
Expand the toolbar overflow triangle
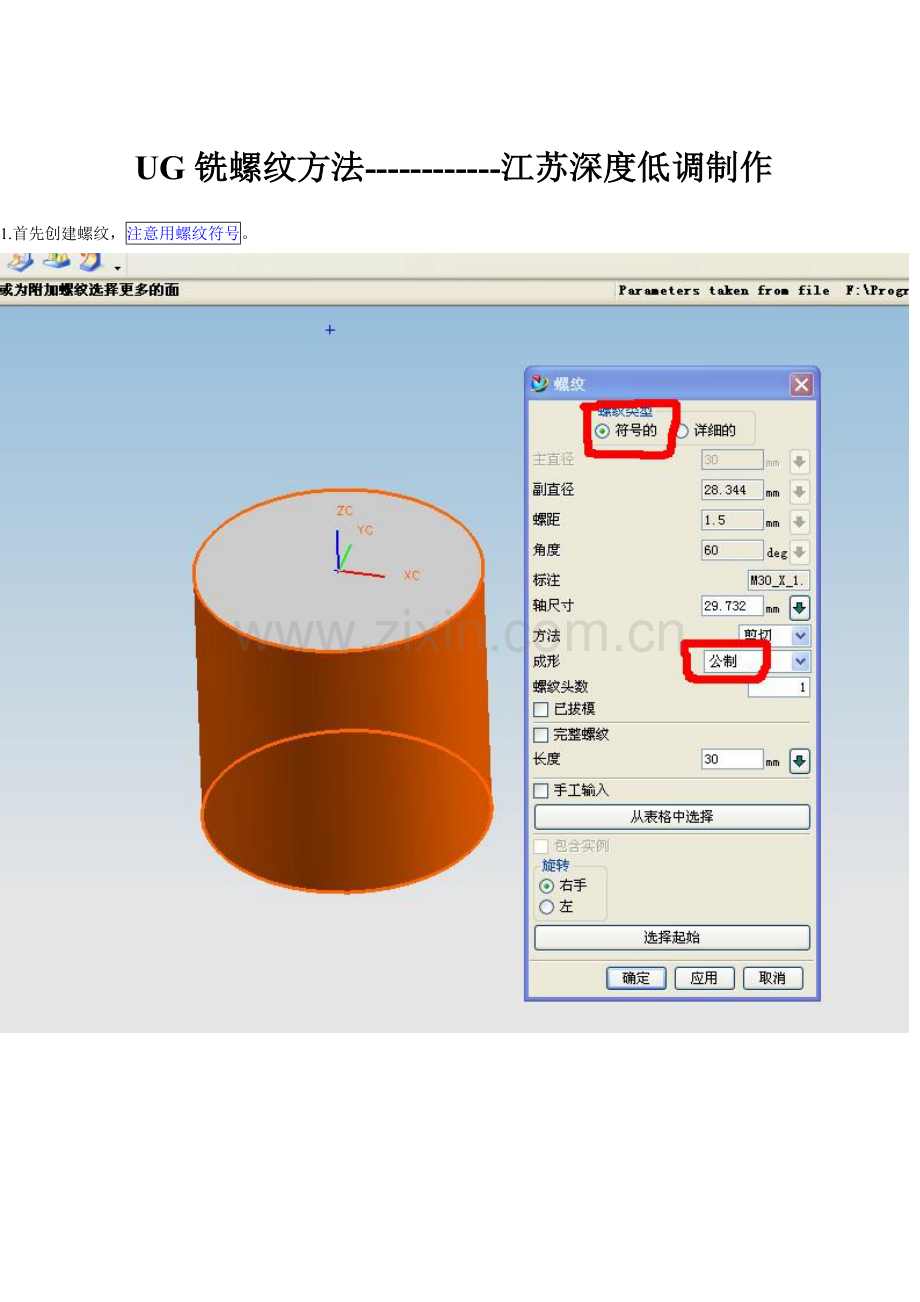pos(117,268)
